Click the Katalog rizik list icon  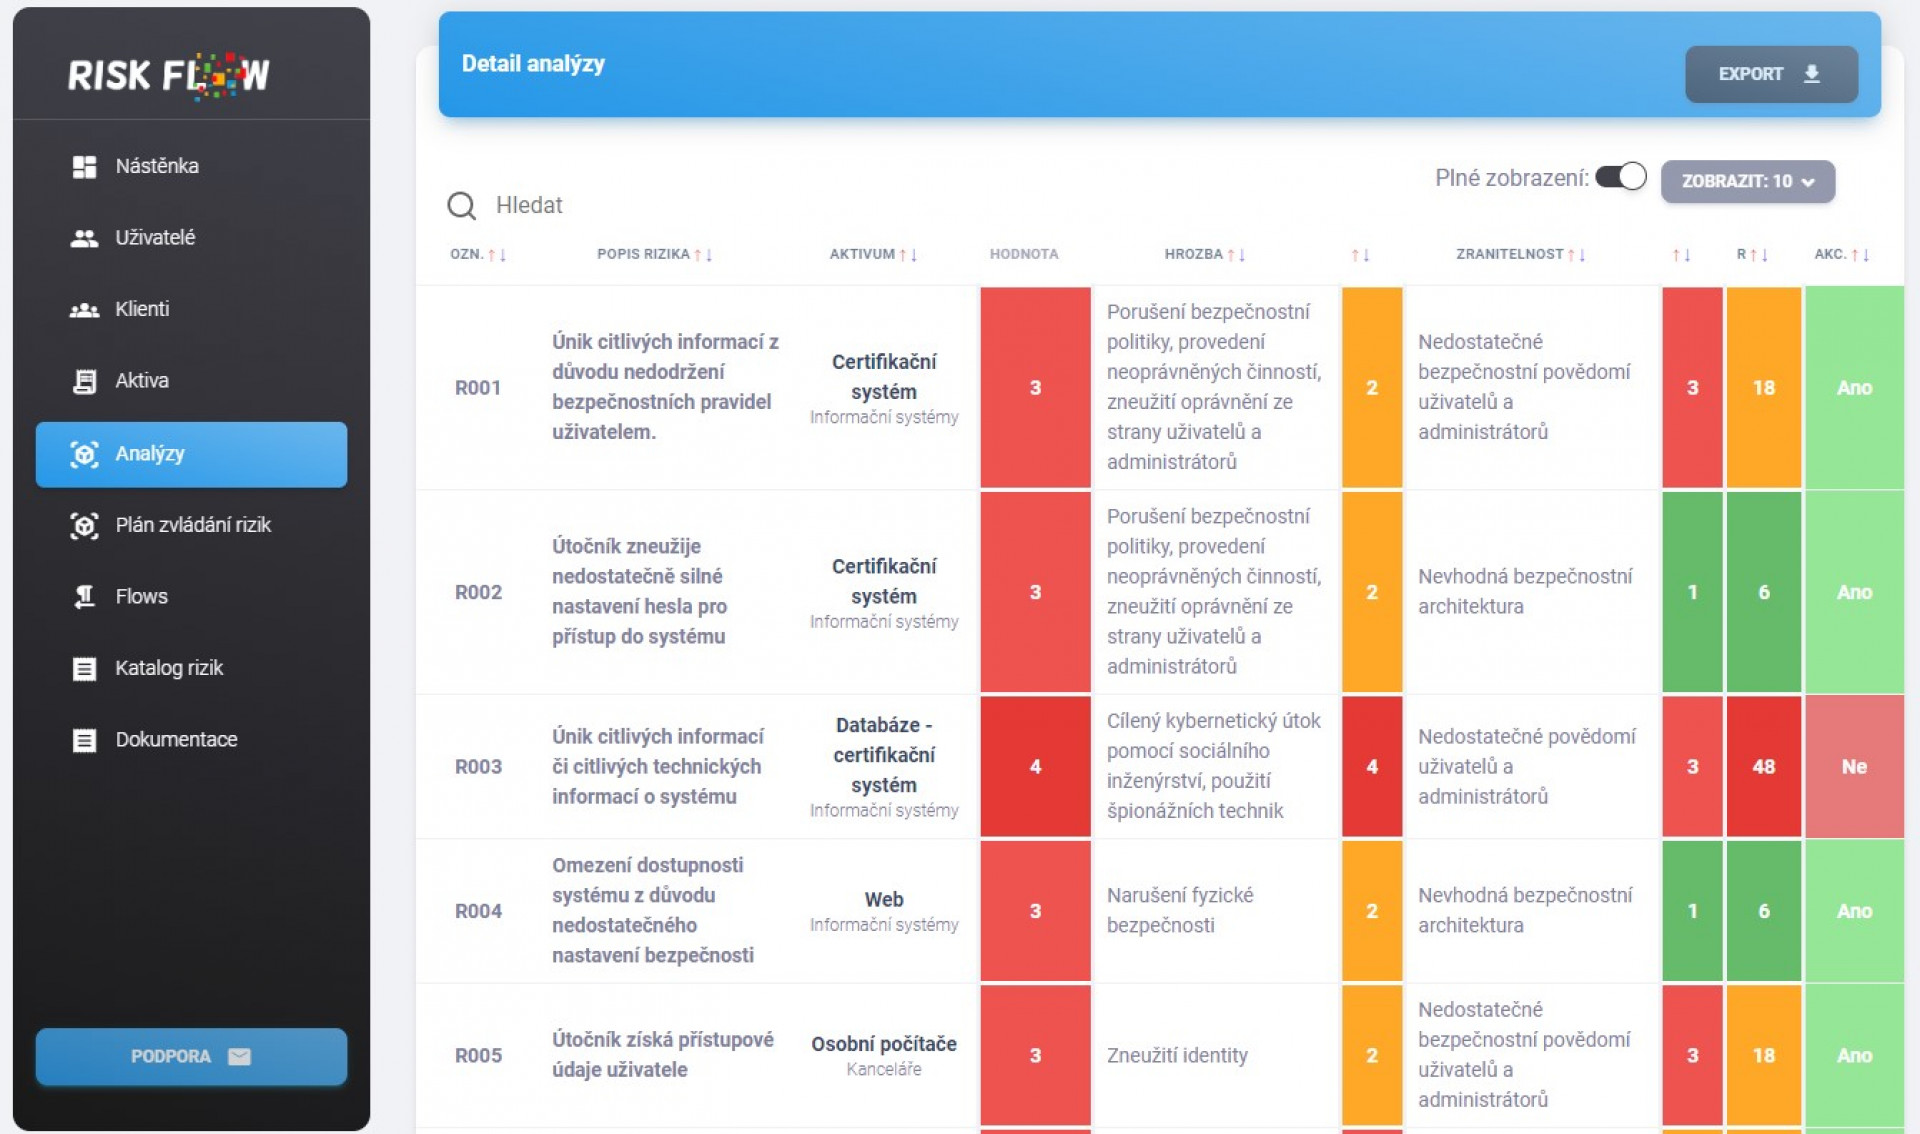[84, 668]
